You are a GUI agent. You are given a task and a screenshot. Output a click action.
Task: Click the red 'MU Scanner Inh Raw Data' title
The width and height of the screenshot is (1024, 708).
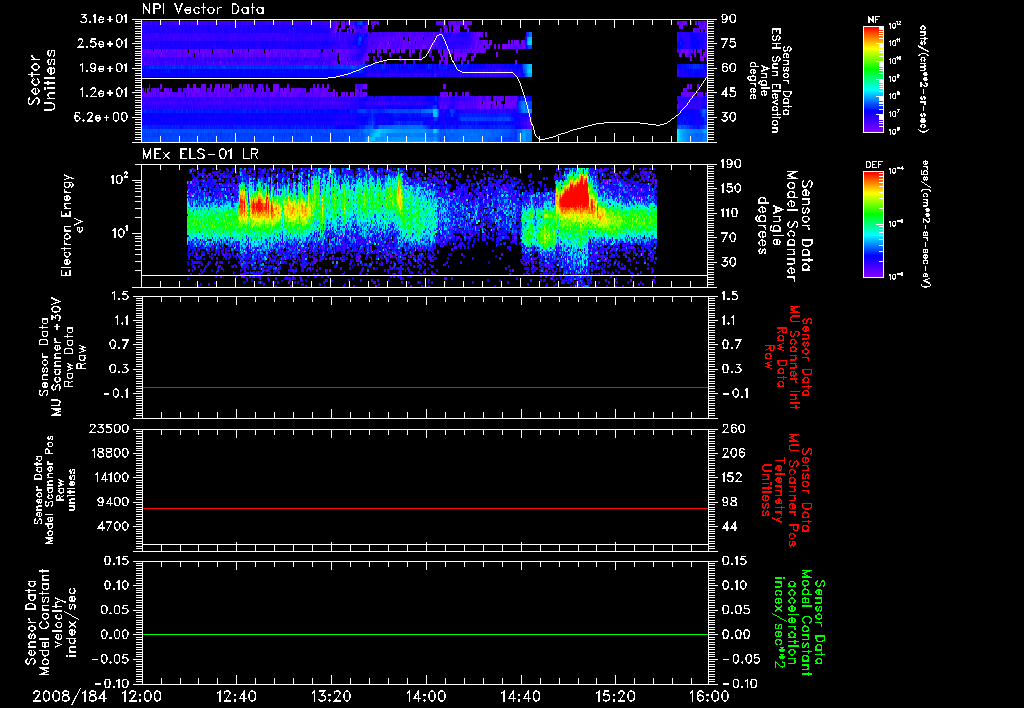point(788,356)
